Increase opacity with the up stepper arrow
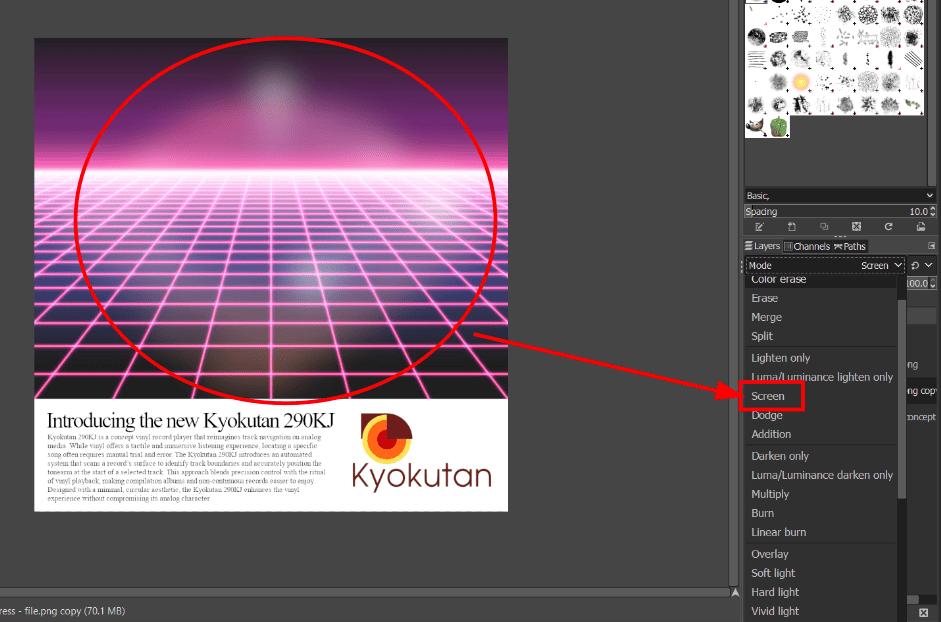941x622 pixels. (935, 280)
